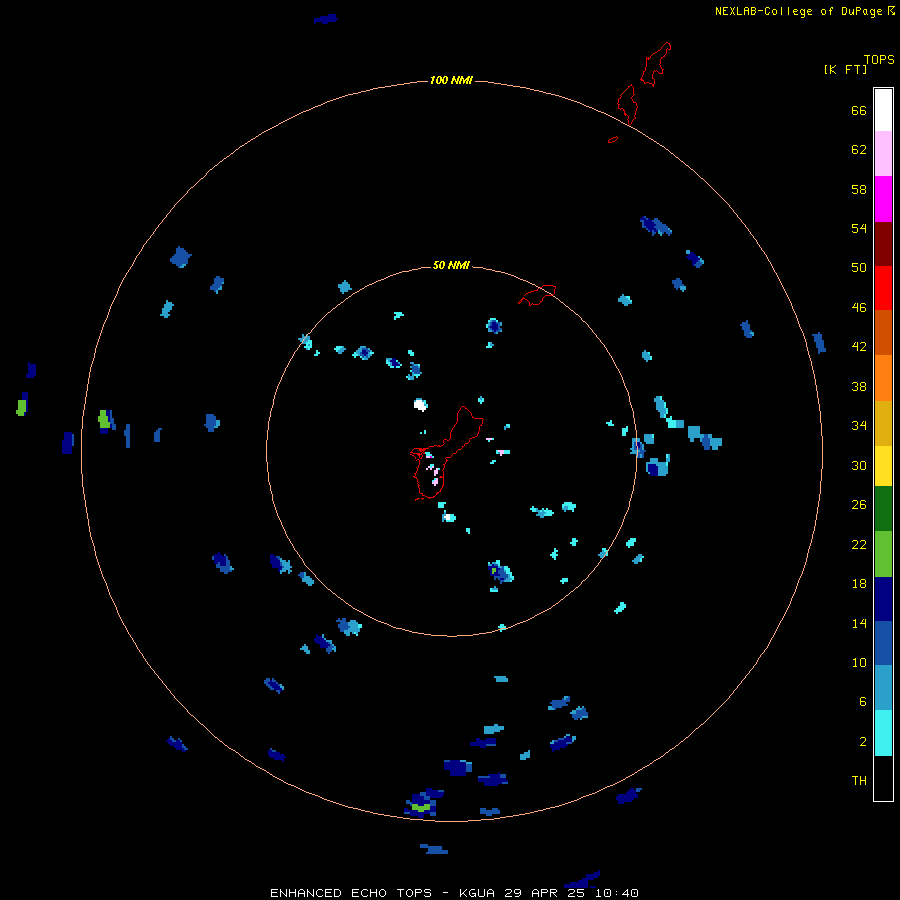Click the "54" legend value

pos(859,228)
